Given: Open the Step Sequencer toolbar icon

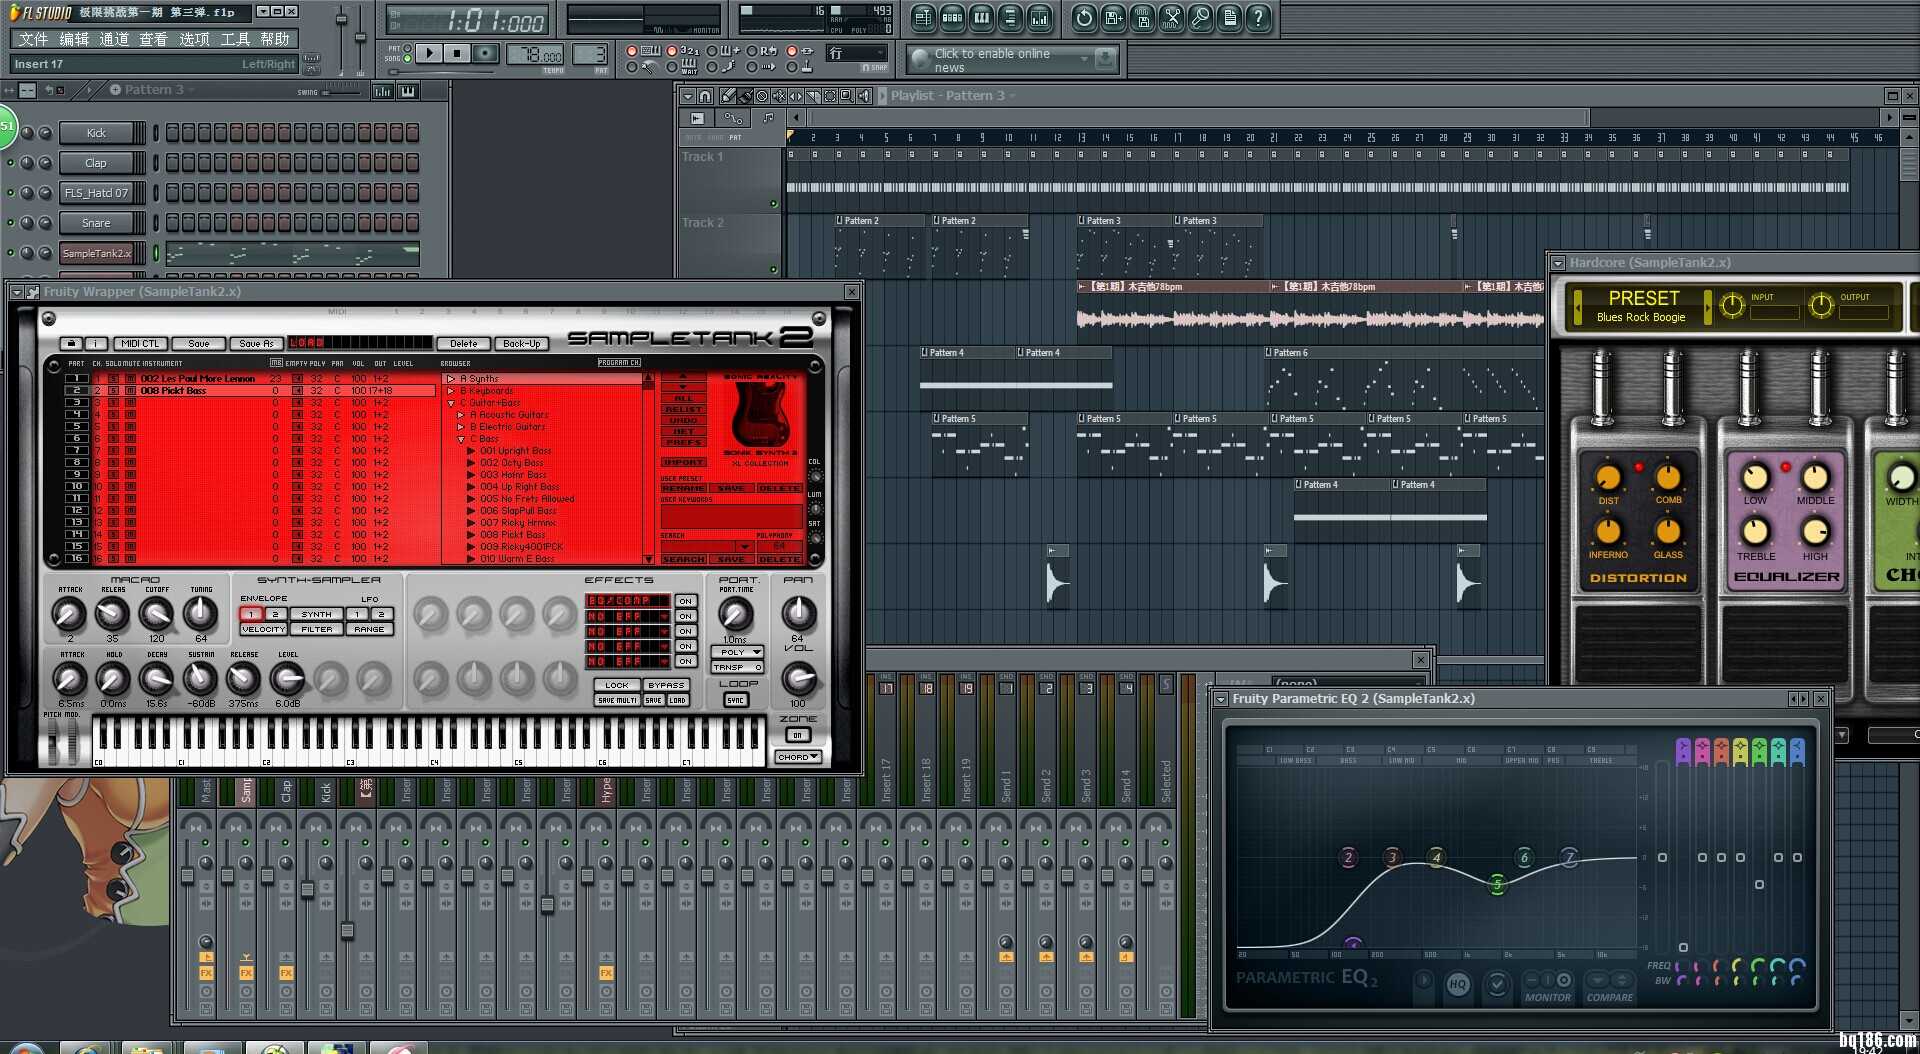Looking at the screenshot, I should tap(952, 18).
